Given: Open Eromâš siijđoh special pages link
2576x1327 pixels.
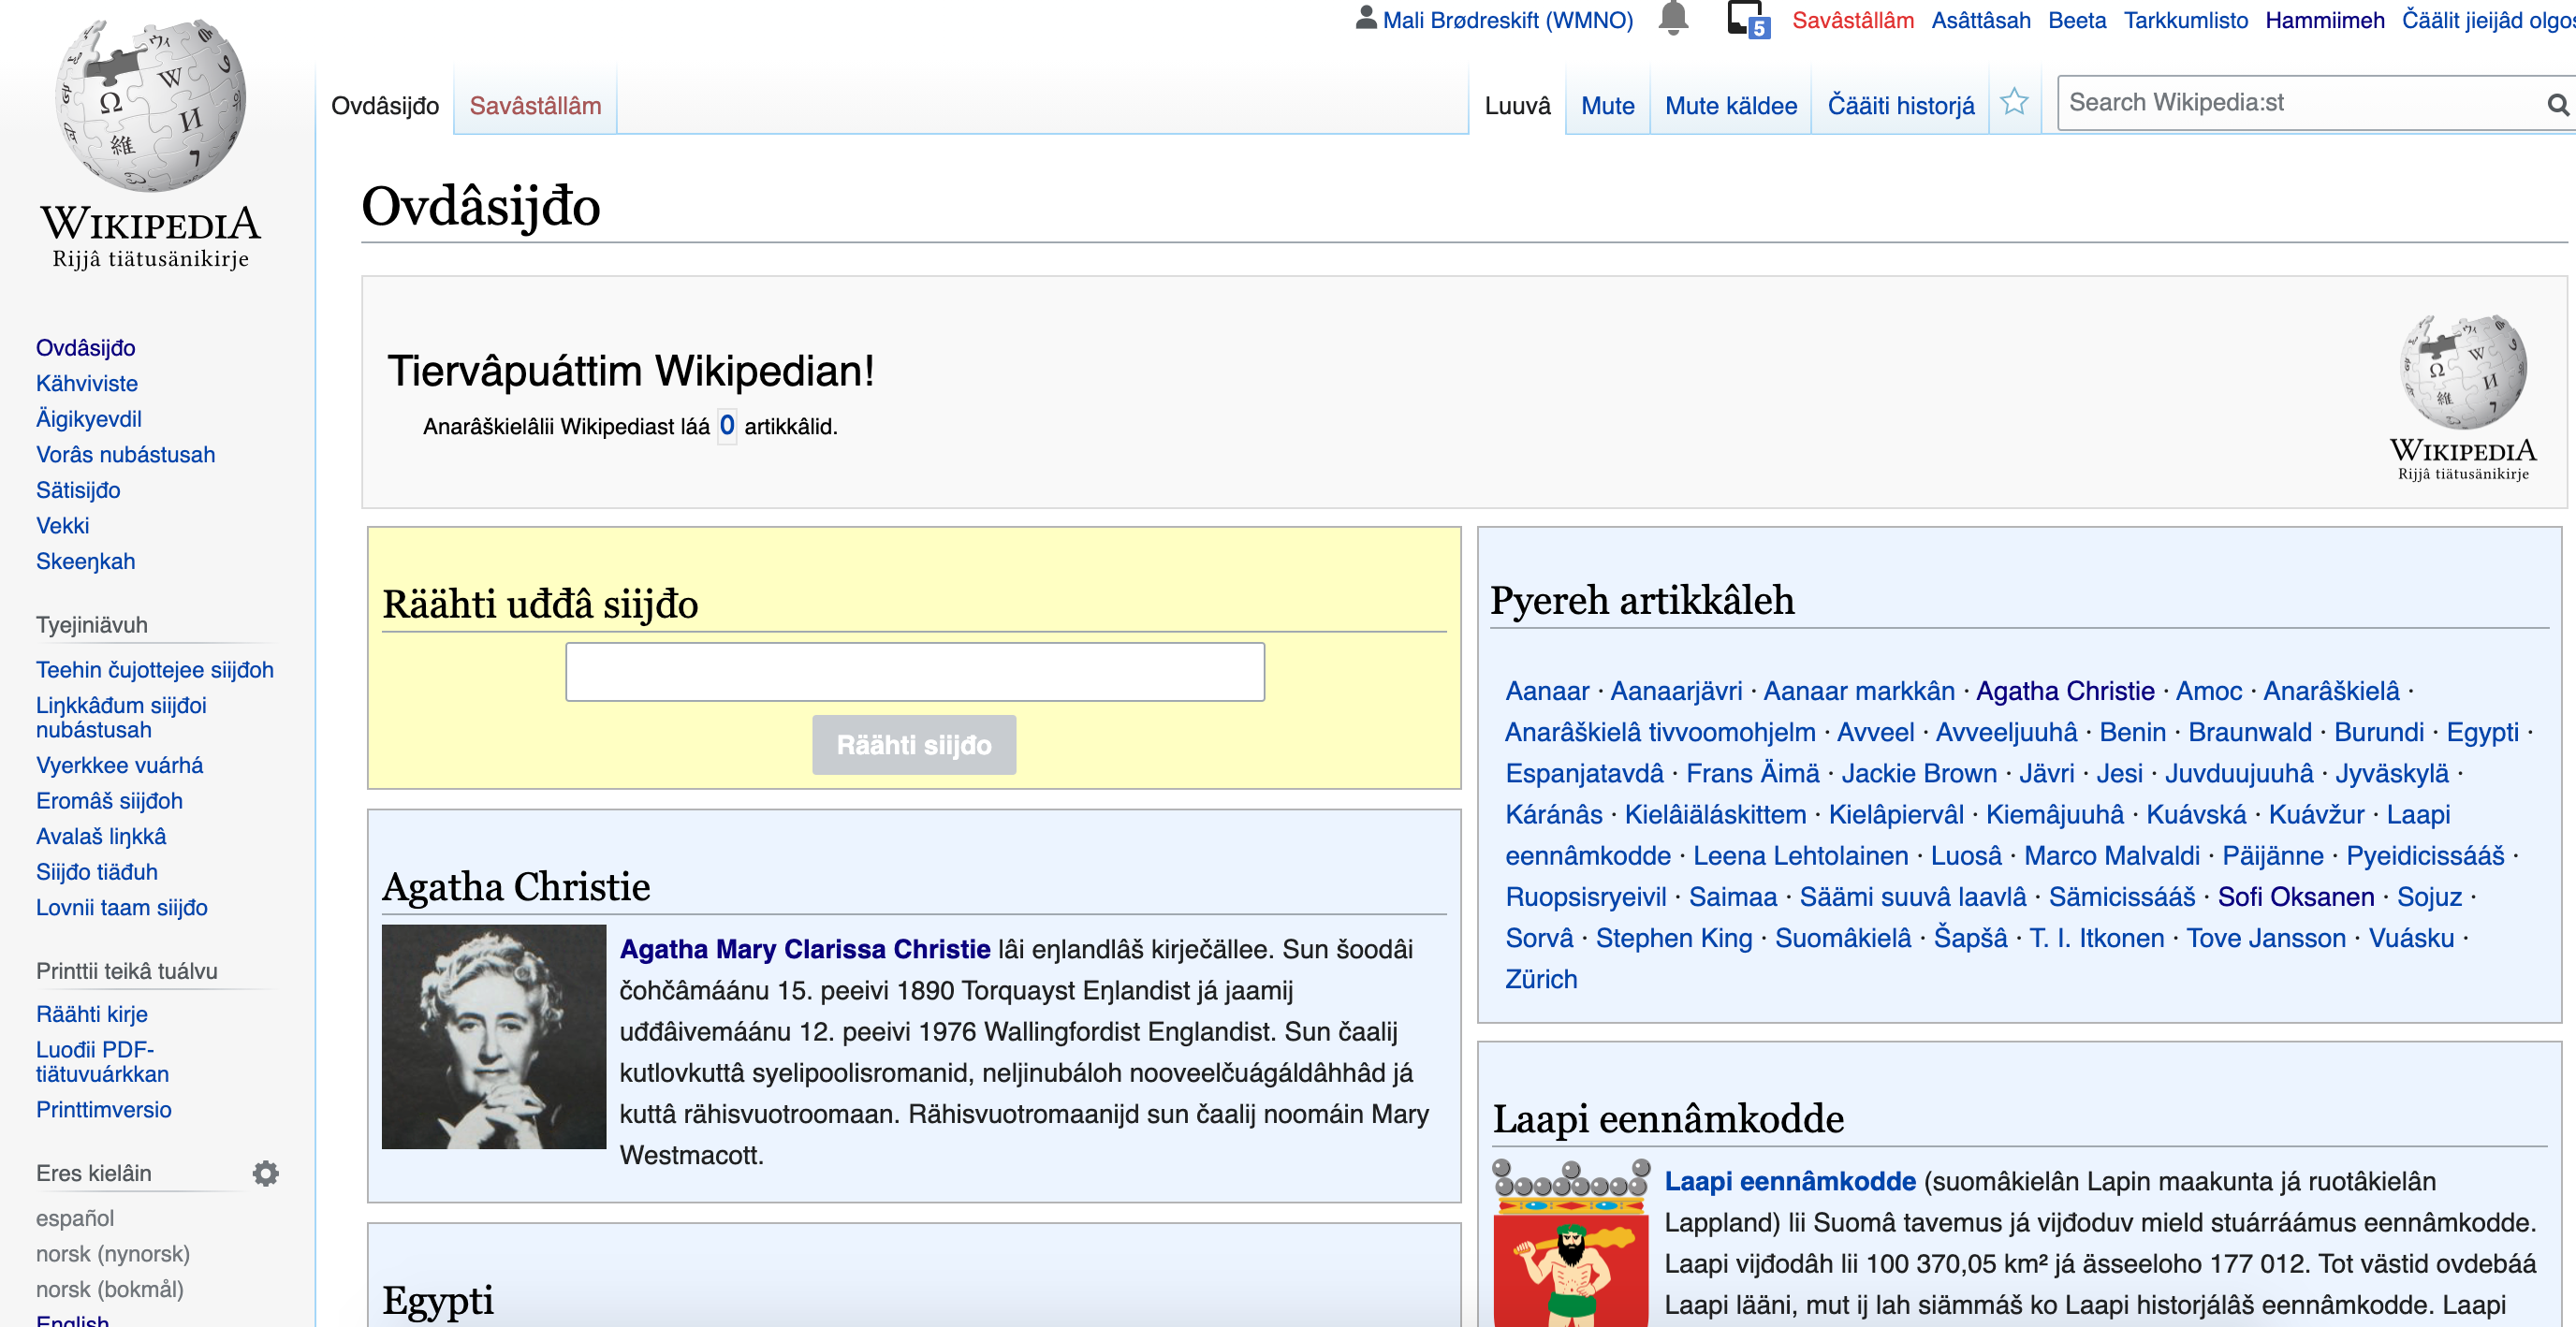Looking at the screenshot, I should 110,801.
